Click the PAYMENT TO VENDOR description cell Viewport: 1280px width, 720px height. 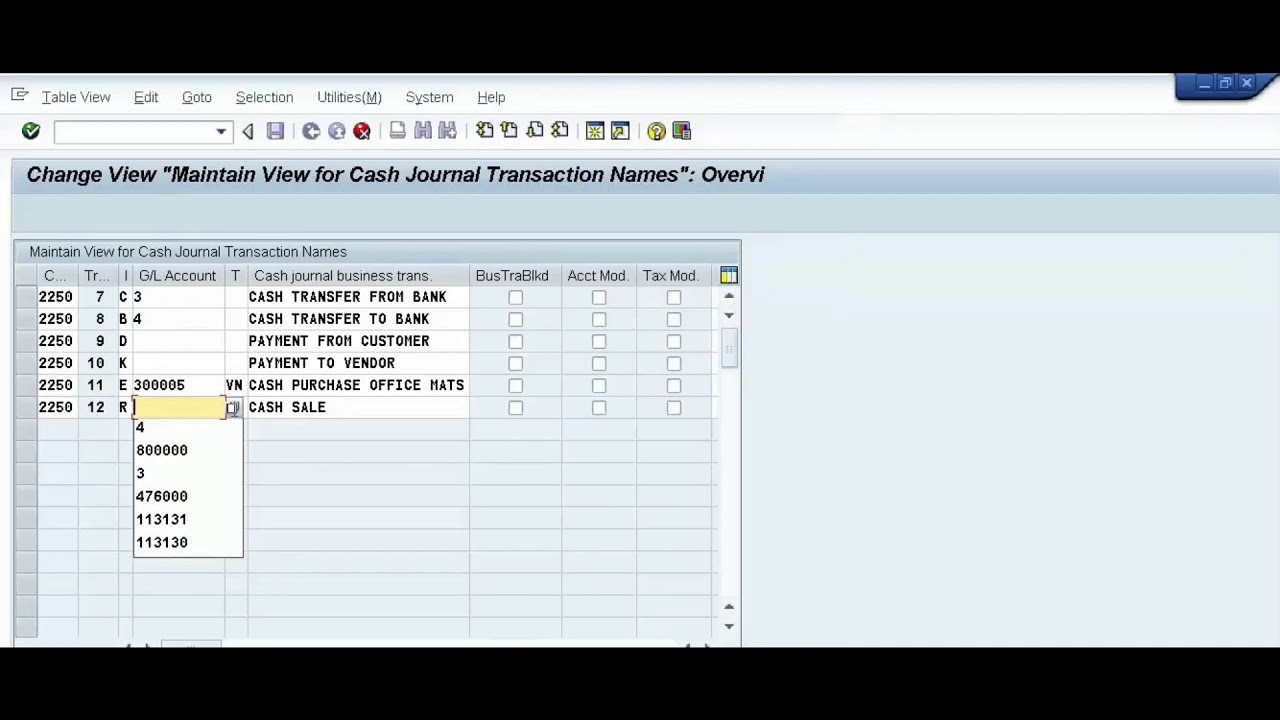[x=357, y=364]
